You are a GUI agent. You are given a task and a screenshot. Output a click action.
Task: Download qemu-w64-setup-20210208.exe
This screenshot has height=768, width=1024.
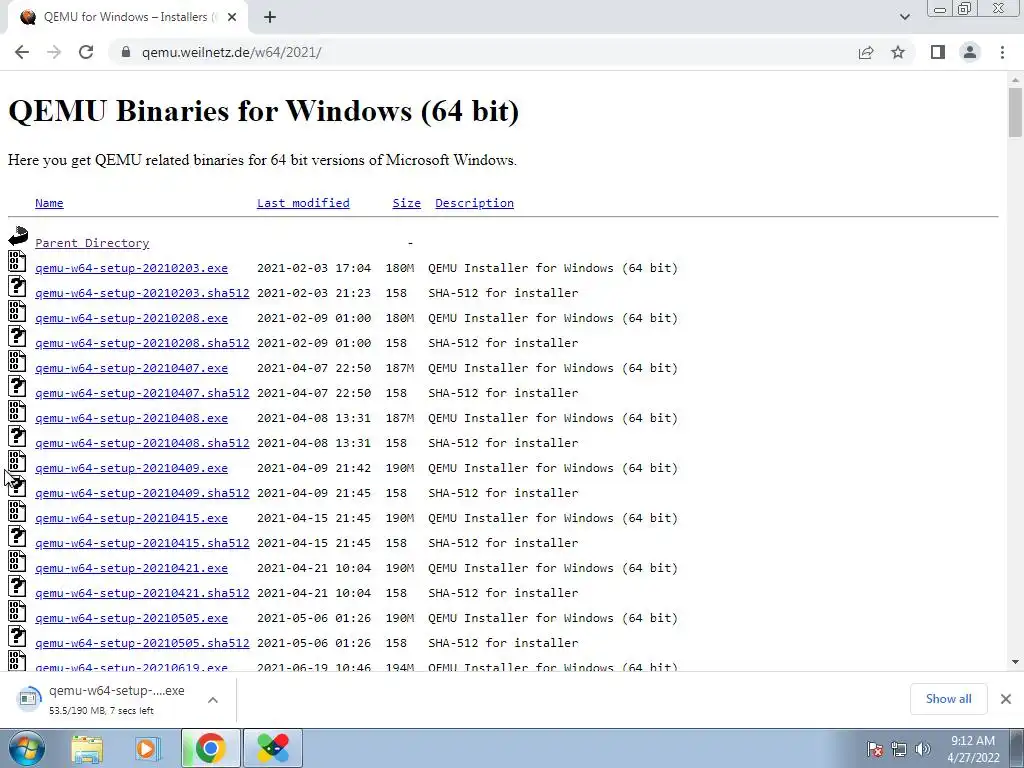(131, 318)
